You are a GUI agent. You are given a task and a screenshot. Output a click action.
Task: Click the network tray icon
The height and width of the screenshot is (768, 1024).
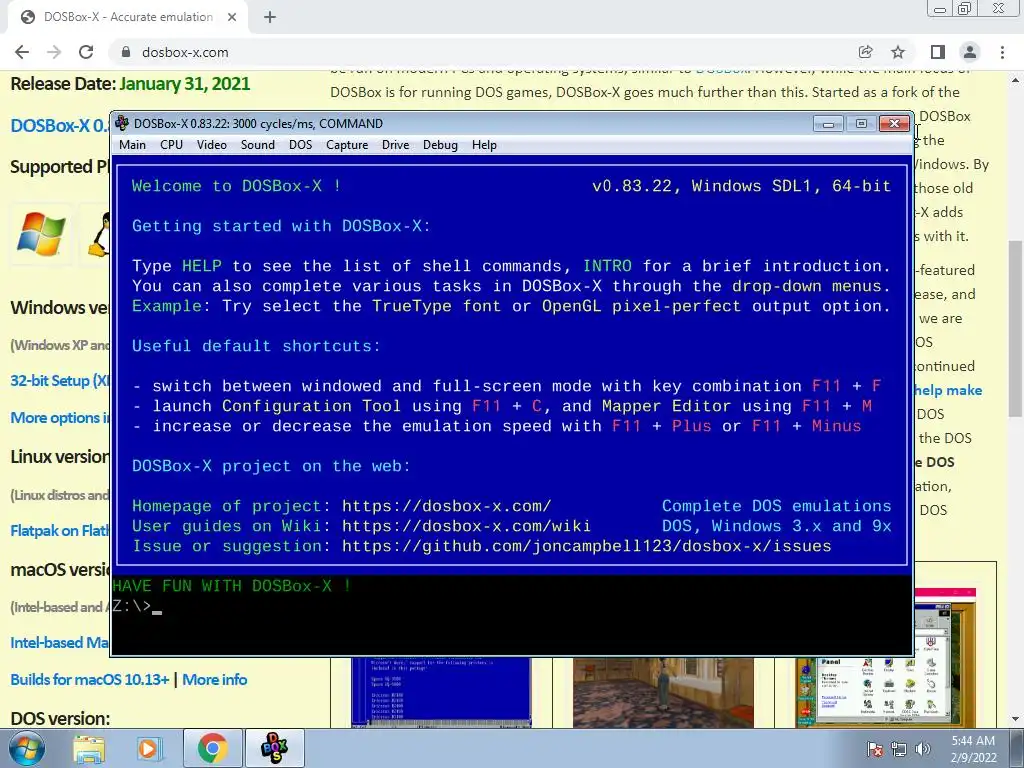point(899,749)
